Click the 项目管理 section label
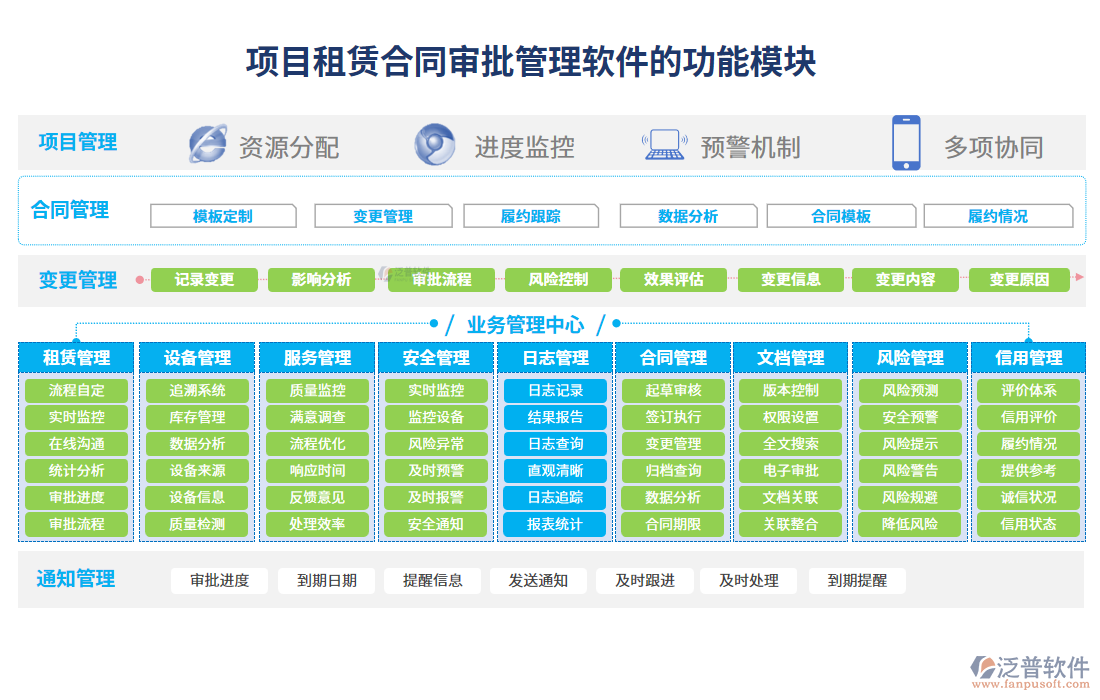1100x700 pixels. pos(78,142)
